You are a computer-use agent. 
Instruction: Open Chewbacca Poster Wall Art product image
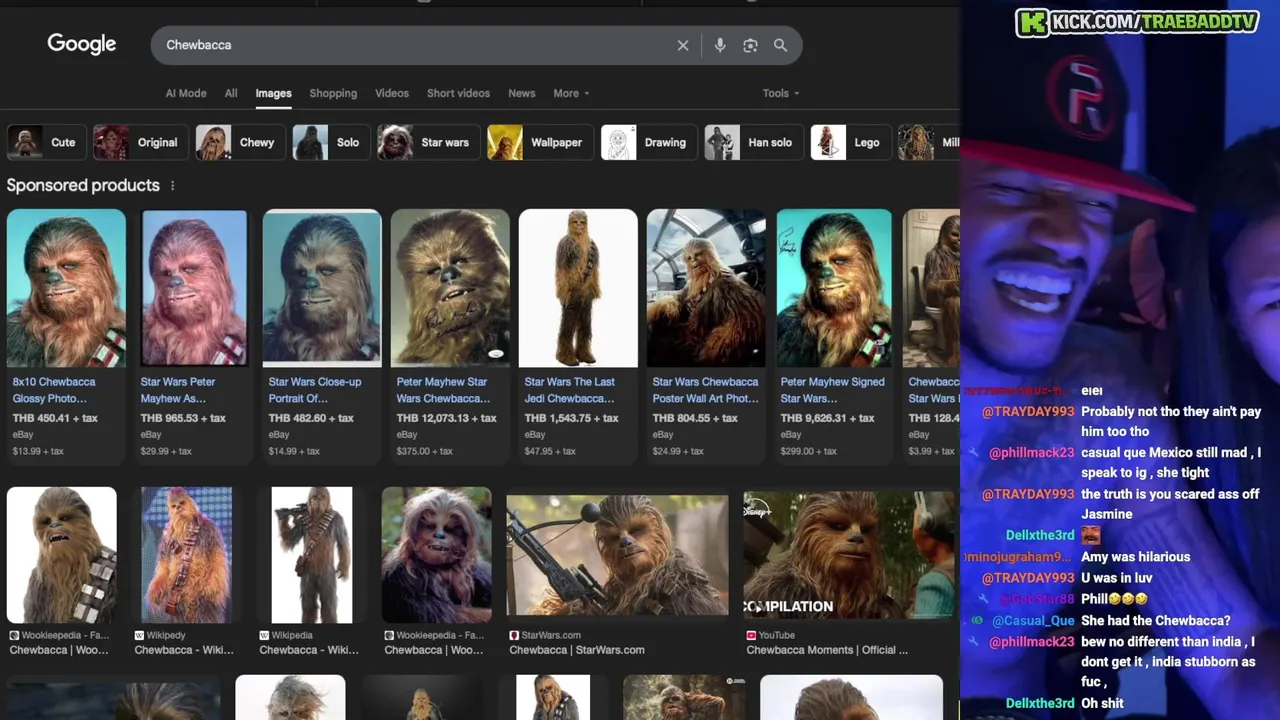tap(706, 288)
